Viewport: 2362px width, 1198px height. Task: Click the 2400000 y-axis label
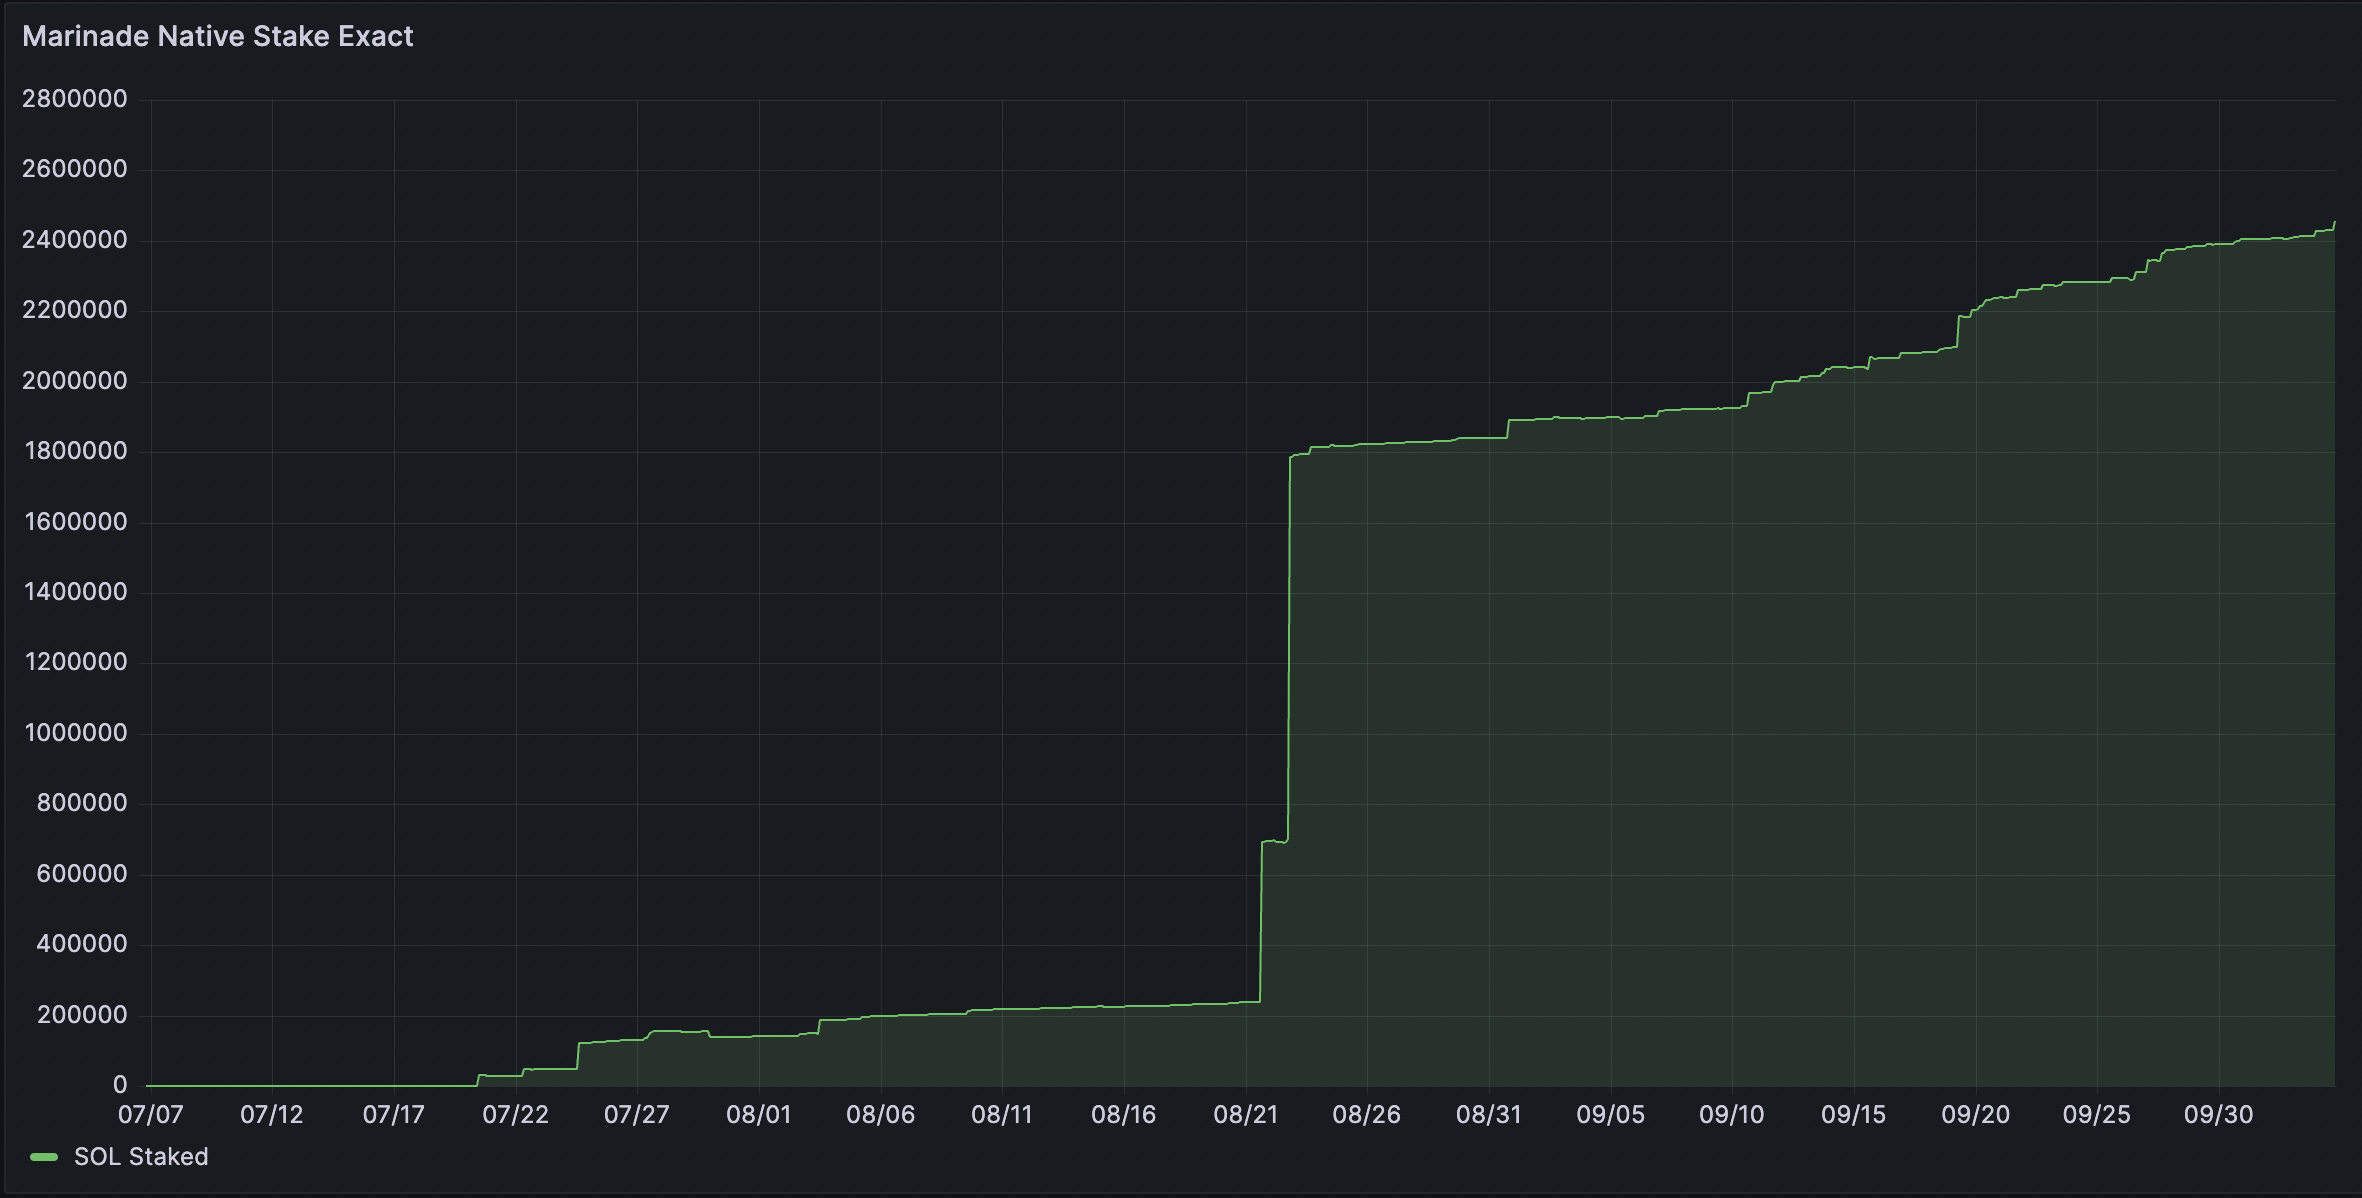point(75,240)
